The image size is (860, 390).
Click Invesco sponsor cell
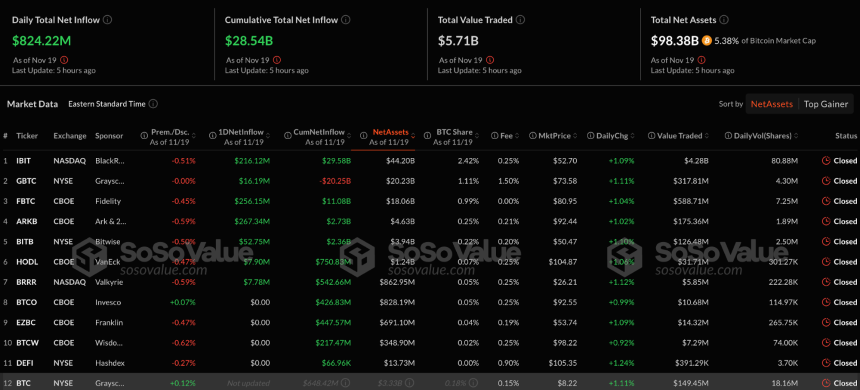pyautogui.click(x=108, y=302)
